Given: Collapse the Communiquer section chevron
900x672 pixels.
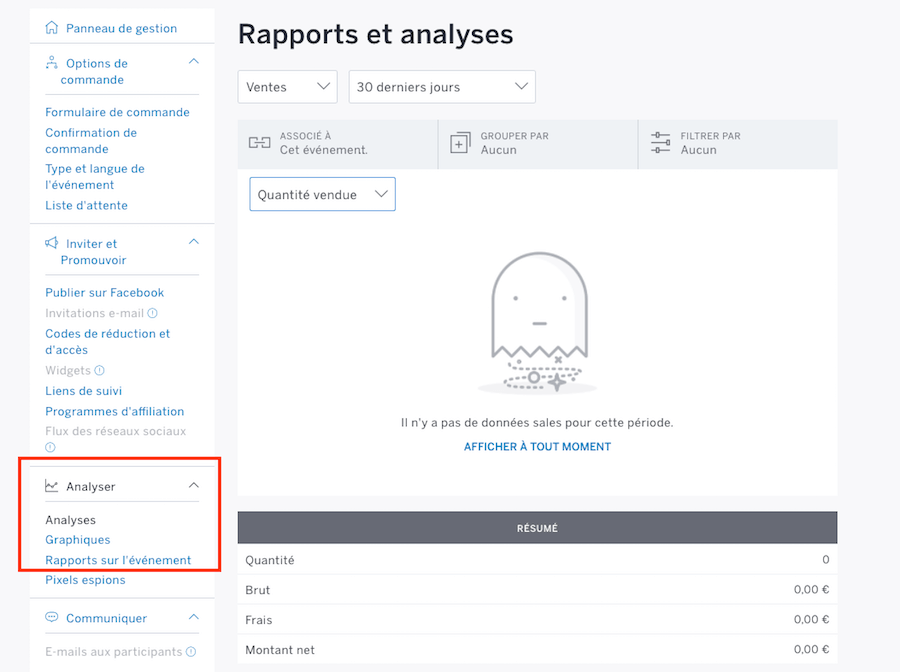Looking at the screenshot, I should [x=194, y=617].
